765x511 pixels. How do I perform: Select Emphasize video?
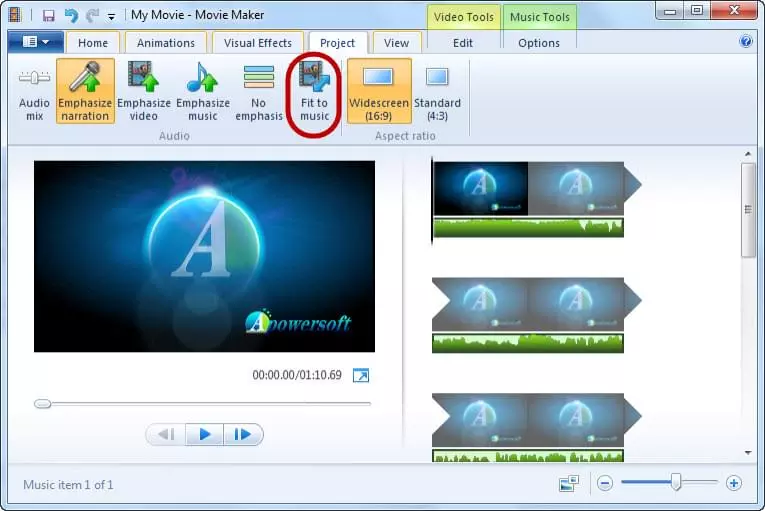tap(143, 91)
